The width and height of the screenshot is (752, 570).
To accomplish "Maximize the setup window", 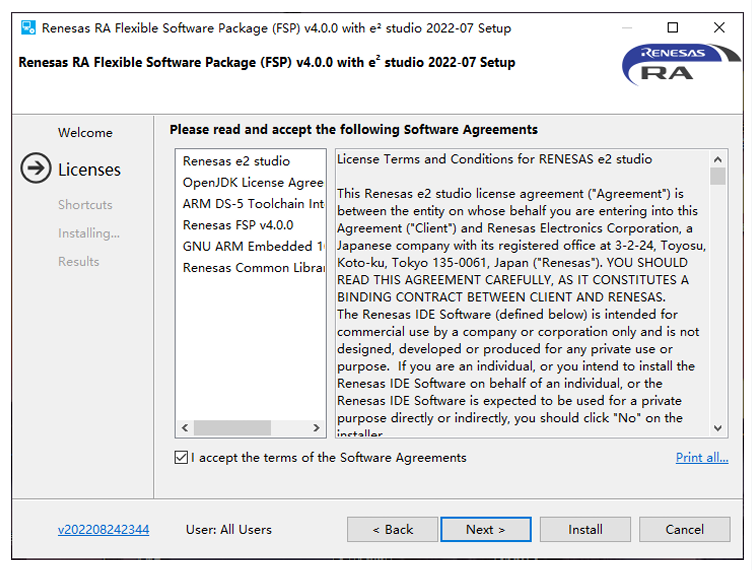I will pyautogui.click(x=672, y=27).
